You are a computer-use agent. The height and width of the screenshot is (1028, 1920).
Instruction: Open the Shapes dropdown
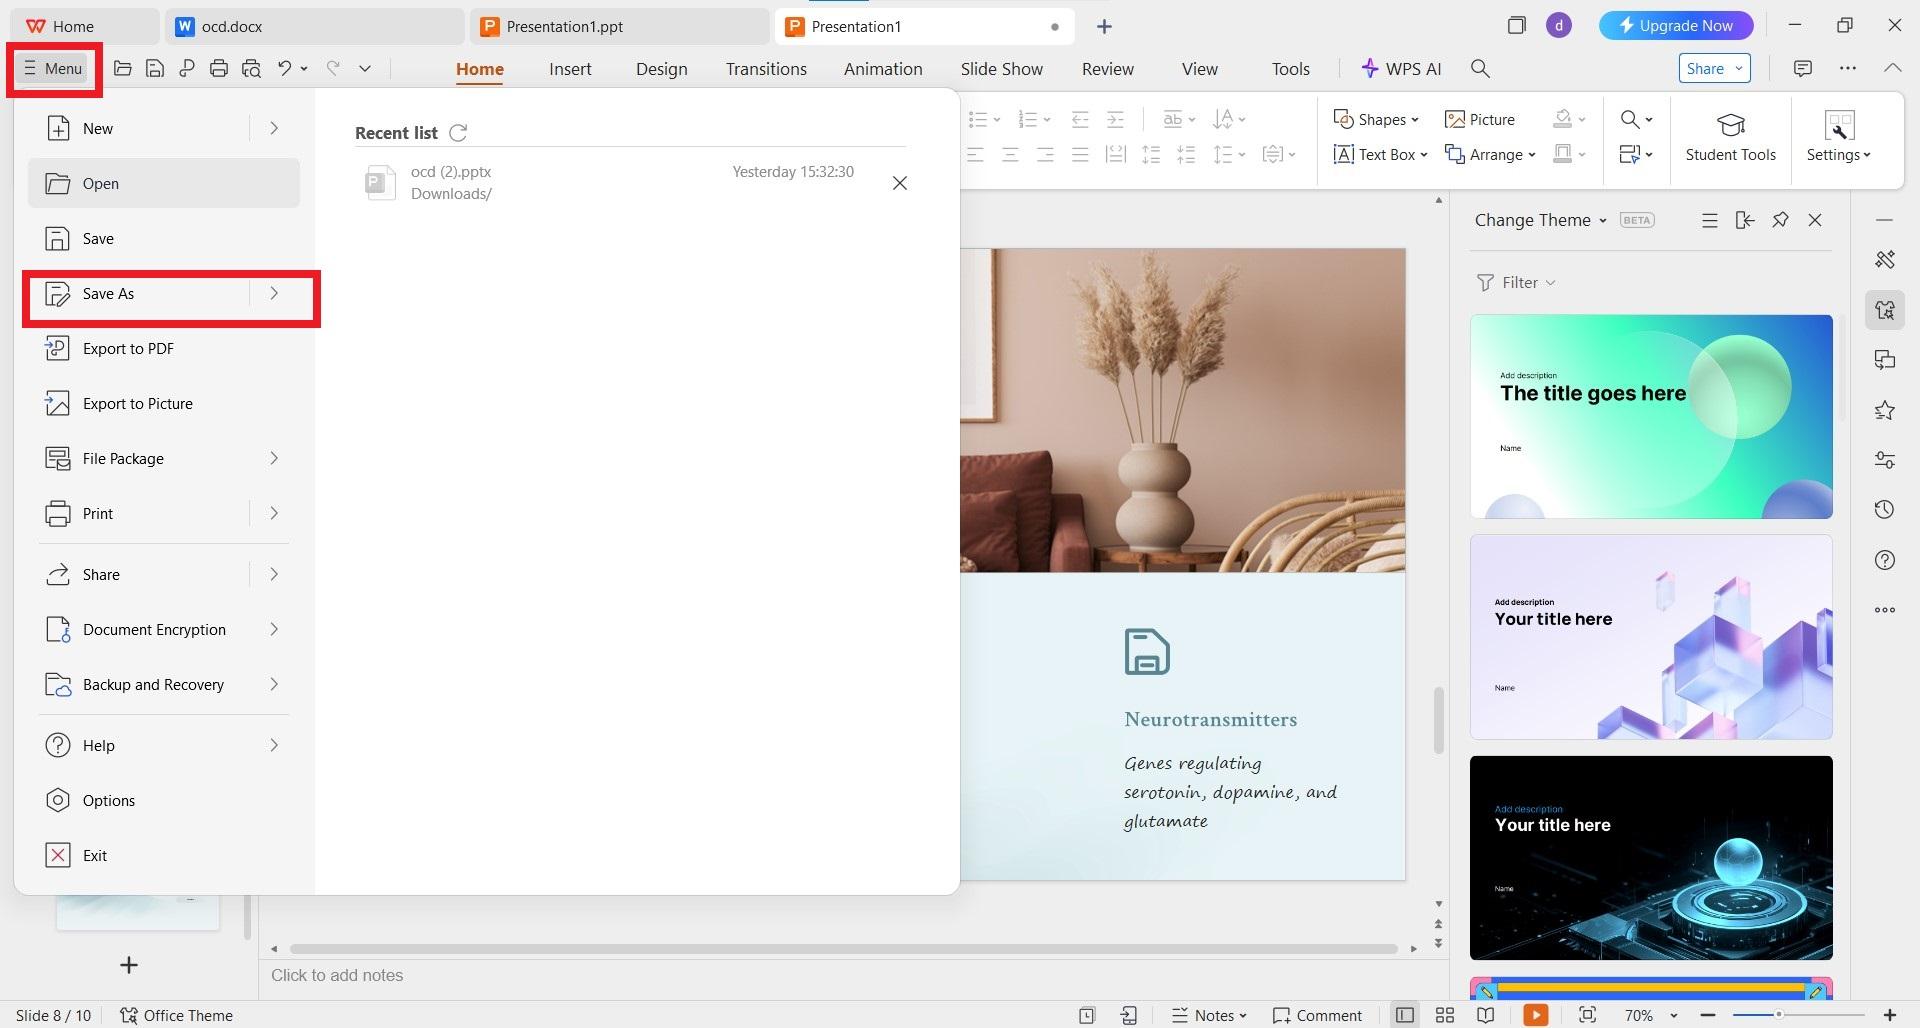1376,119
